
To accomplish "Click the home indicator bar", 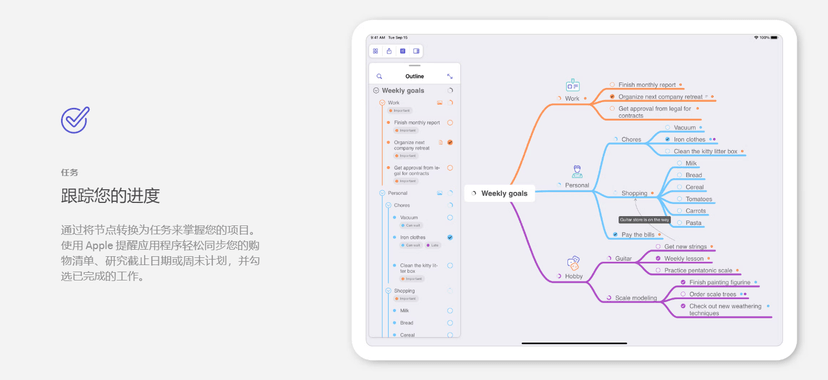I will (574, 343).
